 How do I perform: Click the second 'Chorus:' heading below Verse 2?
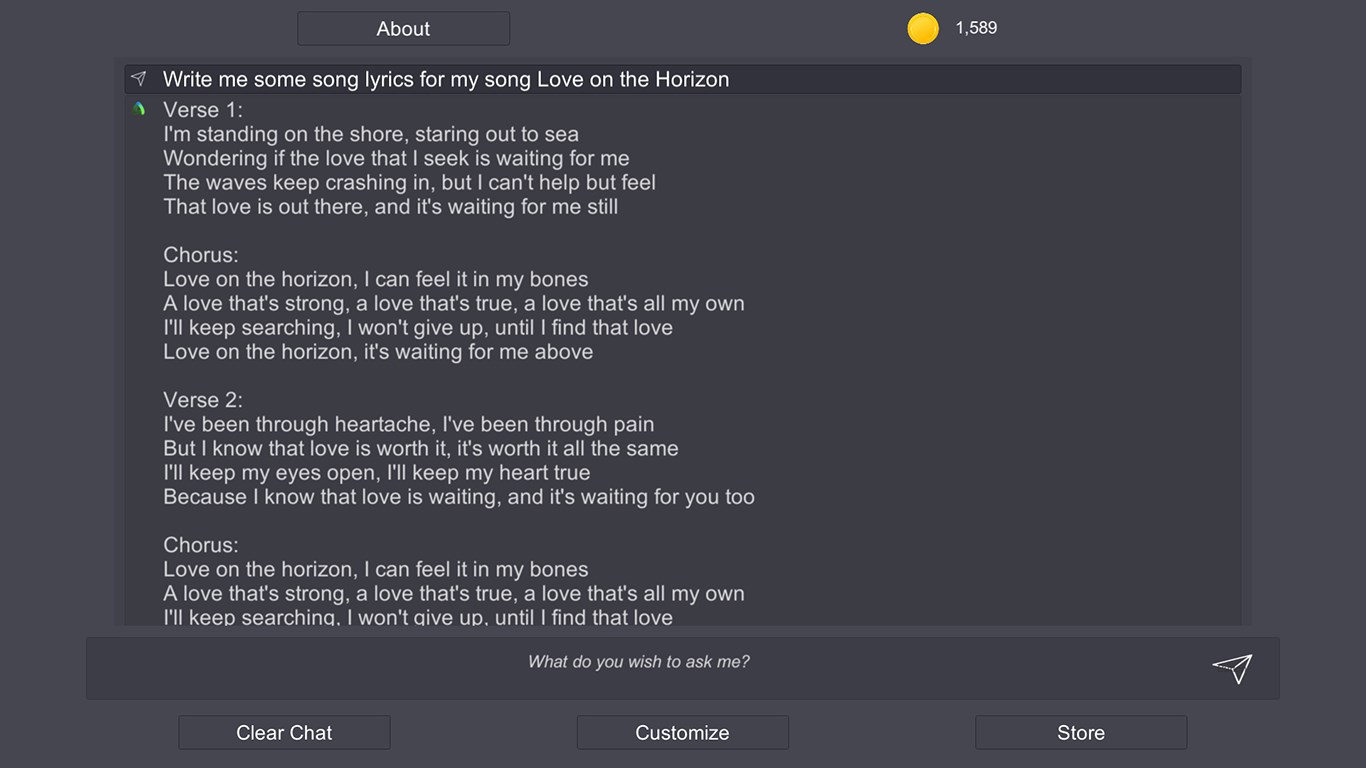[x=201, y=545]
